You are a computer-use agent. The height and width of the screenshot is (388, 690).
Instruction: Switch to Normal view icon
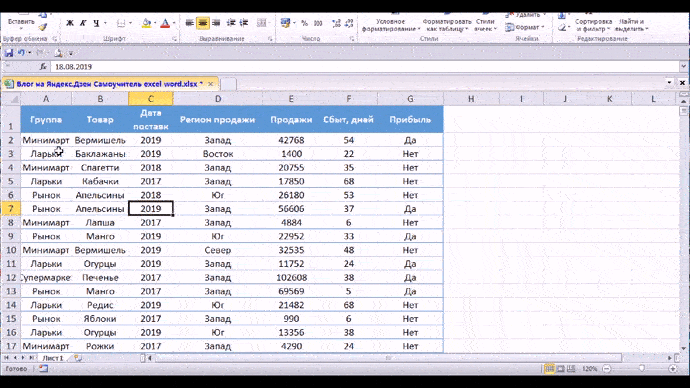tap(549, 369)
